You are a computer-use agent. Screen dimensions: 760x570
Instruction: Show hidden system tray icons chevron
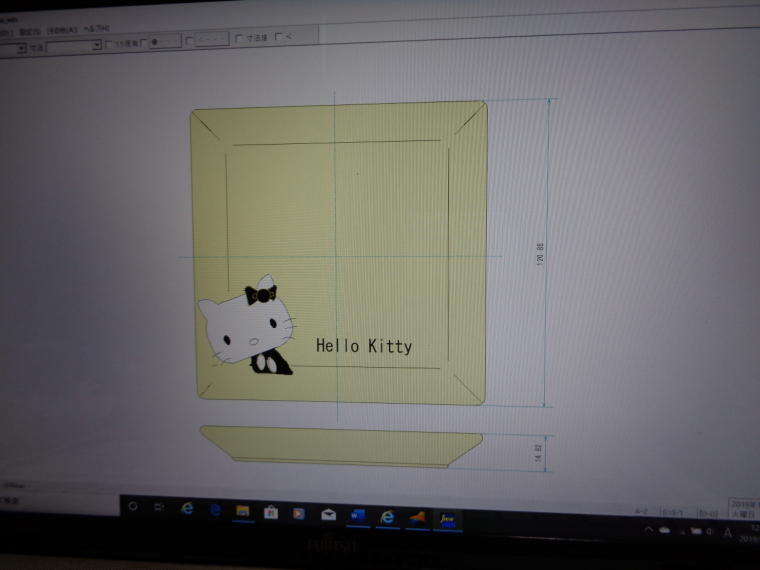tap(649, 530)
